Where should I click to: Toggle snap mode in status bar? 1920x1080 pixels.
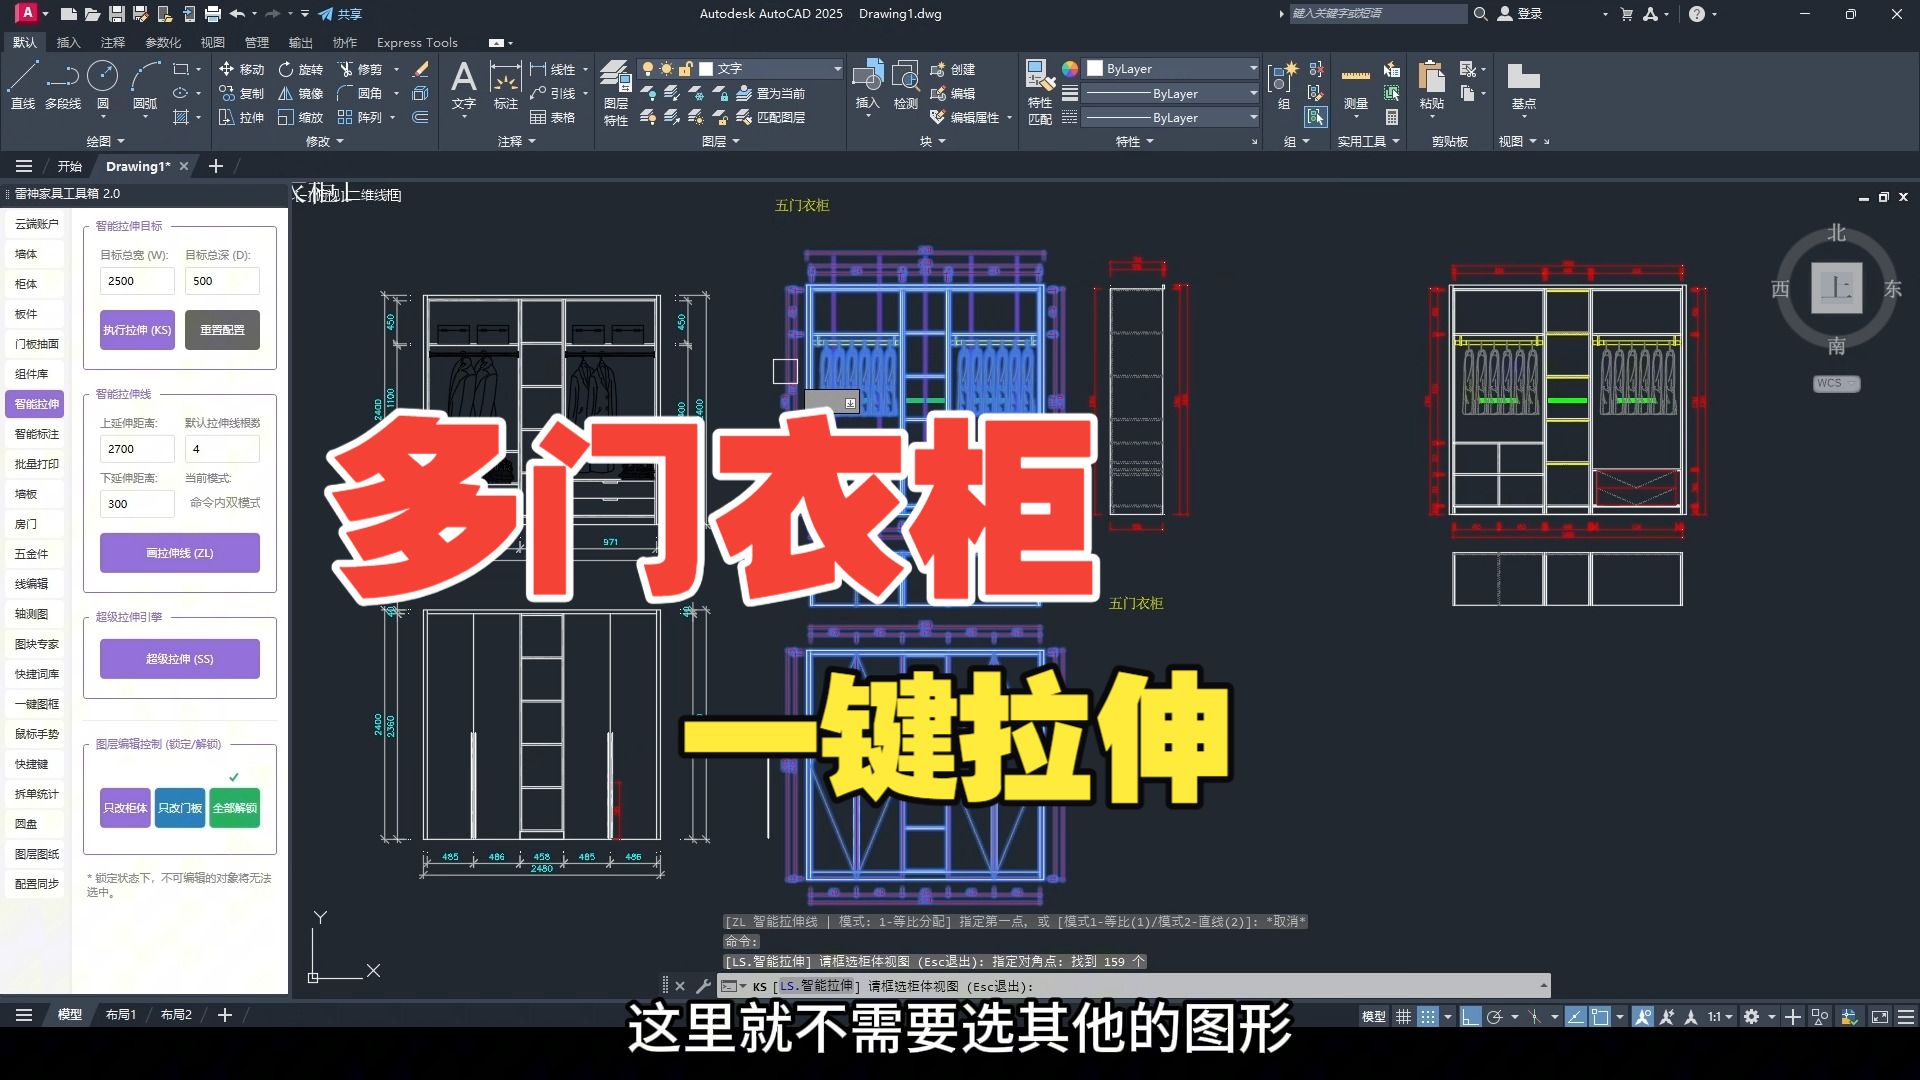pos(1428,1016)
